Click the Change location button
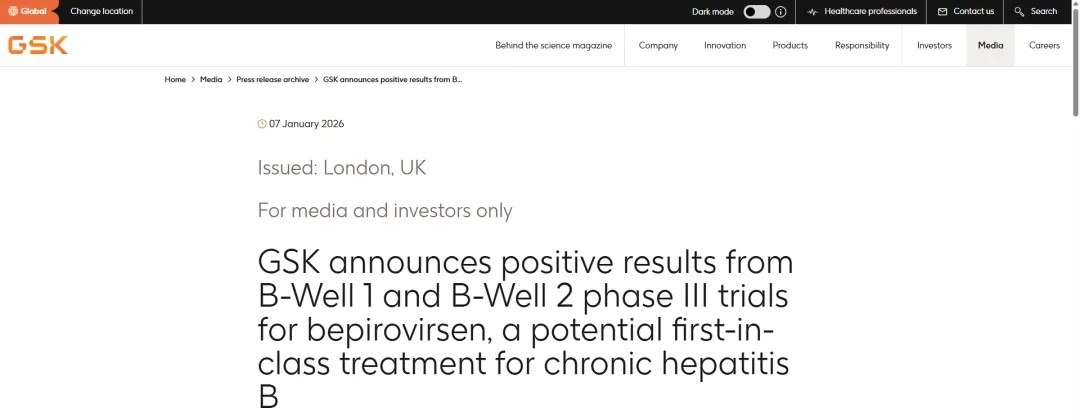Screen dimensions: 1080x417 tap(101, 12)
